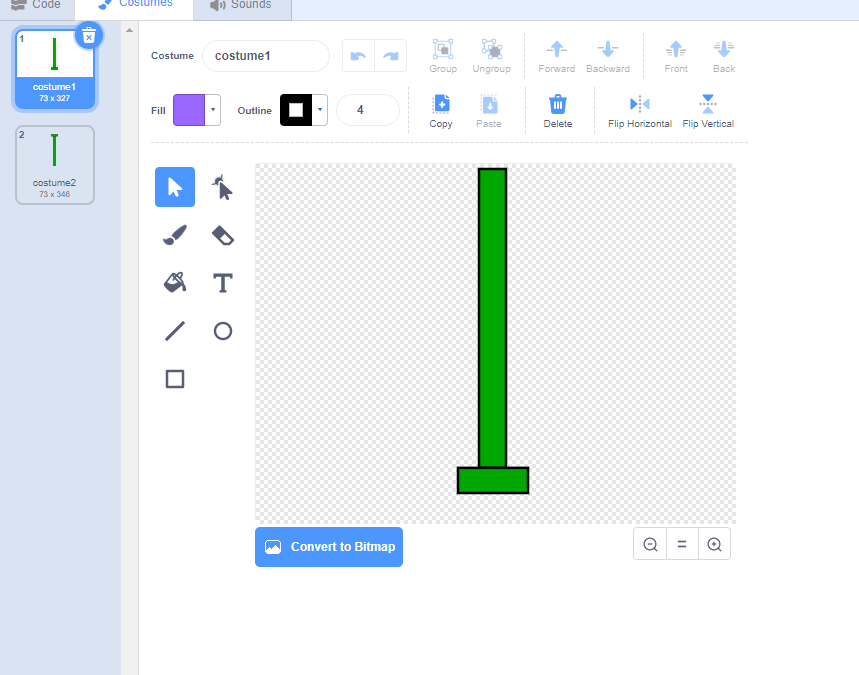The width and height of the screenshot is (859, 675).
Task: Move shape Backward one layer
Action: (x=608, y=56)
